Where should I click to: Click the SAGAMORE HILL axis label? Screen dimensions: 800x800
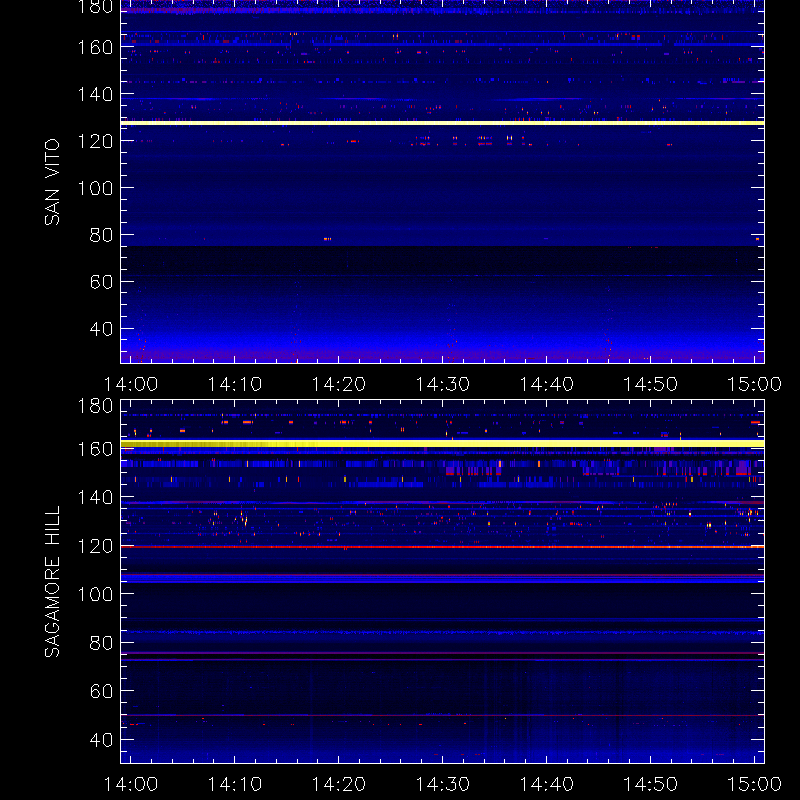[52, 582]
